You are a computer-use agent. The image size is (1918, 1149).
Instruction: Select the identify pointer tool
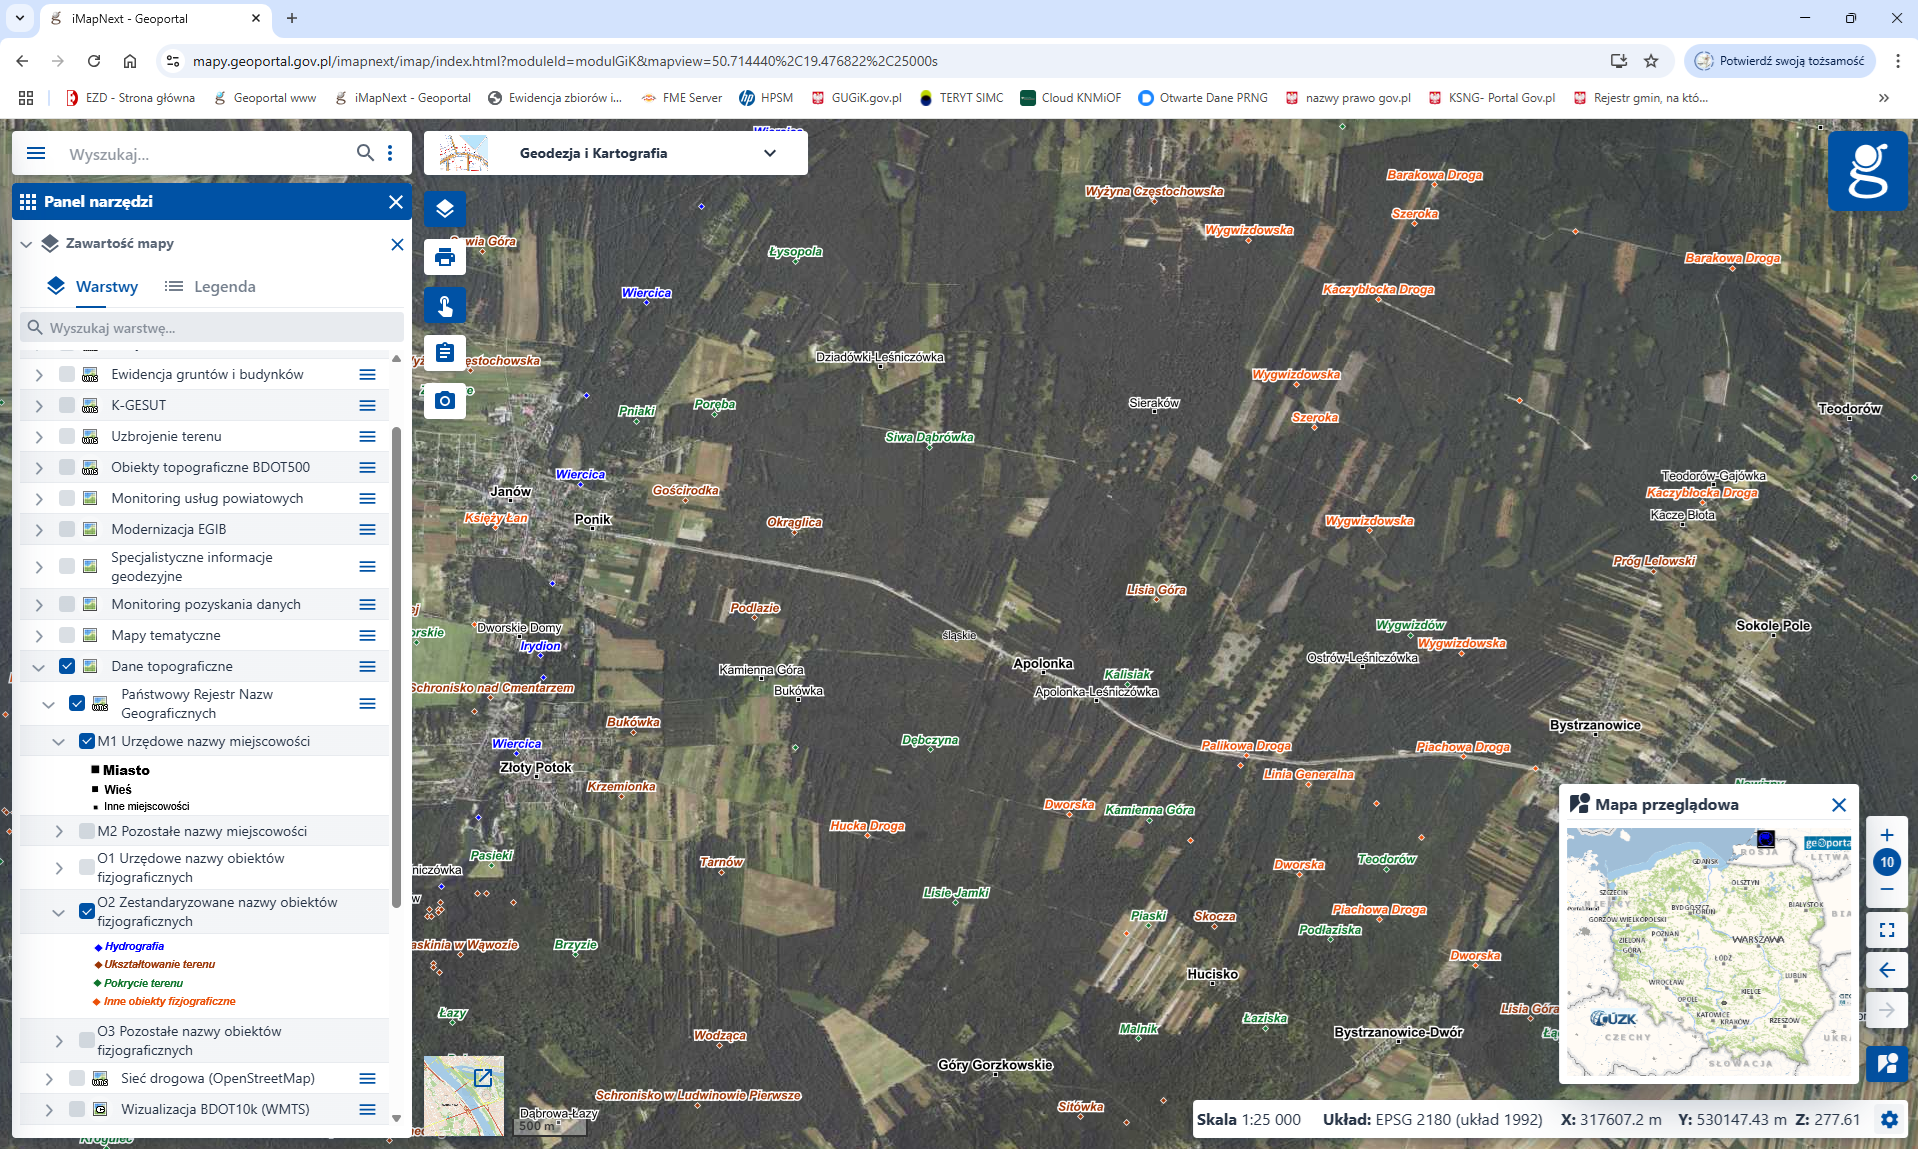coord(445,306)
